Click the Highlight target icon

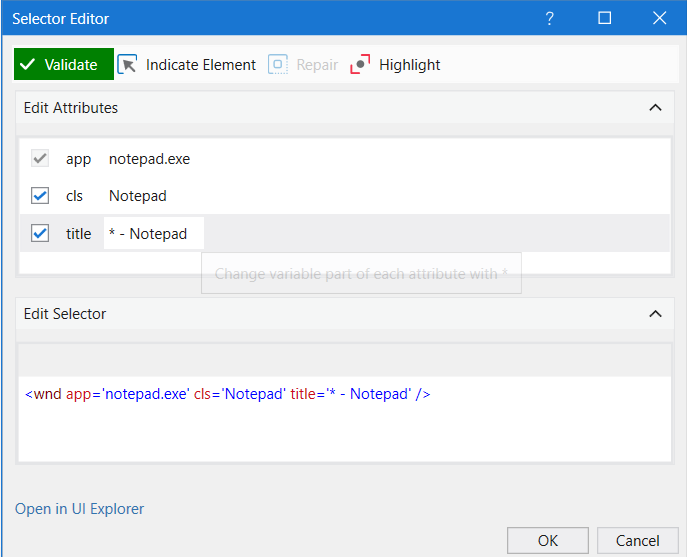tap(360, 65)
